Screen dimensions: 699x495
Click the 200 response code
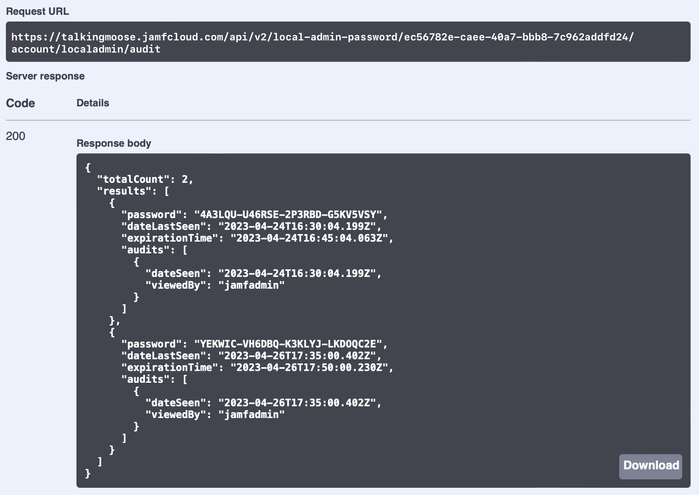[x=16, y=136]
